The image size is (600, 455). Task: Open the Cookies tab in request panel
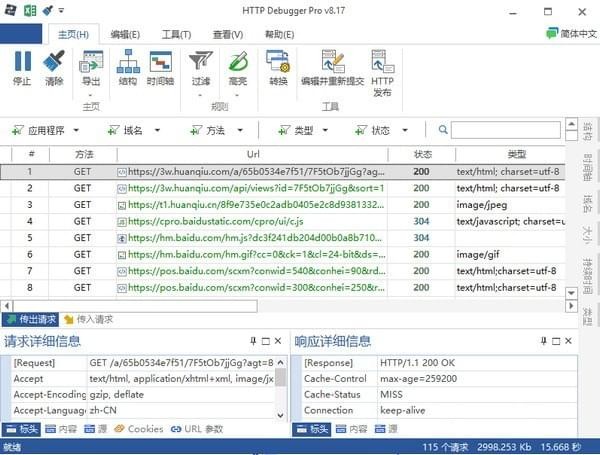coord(139,429)
